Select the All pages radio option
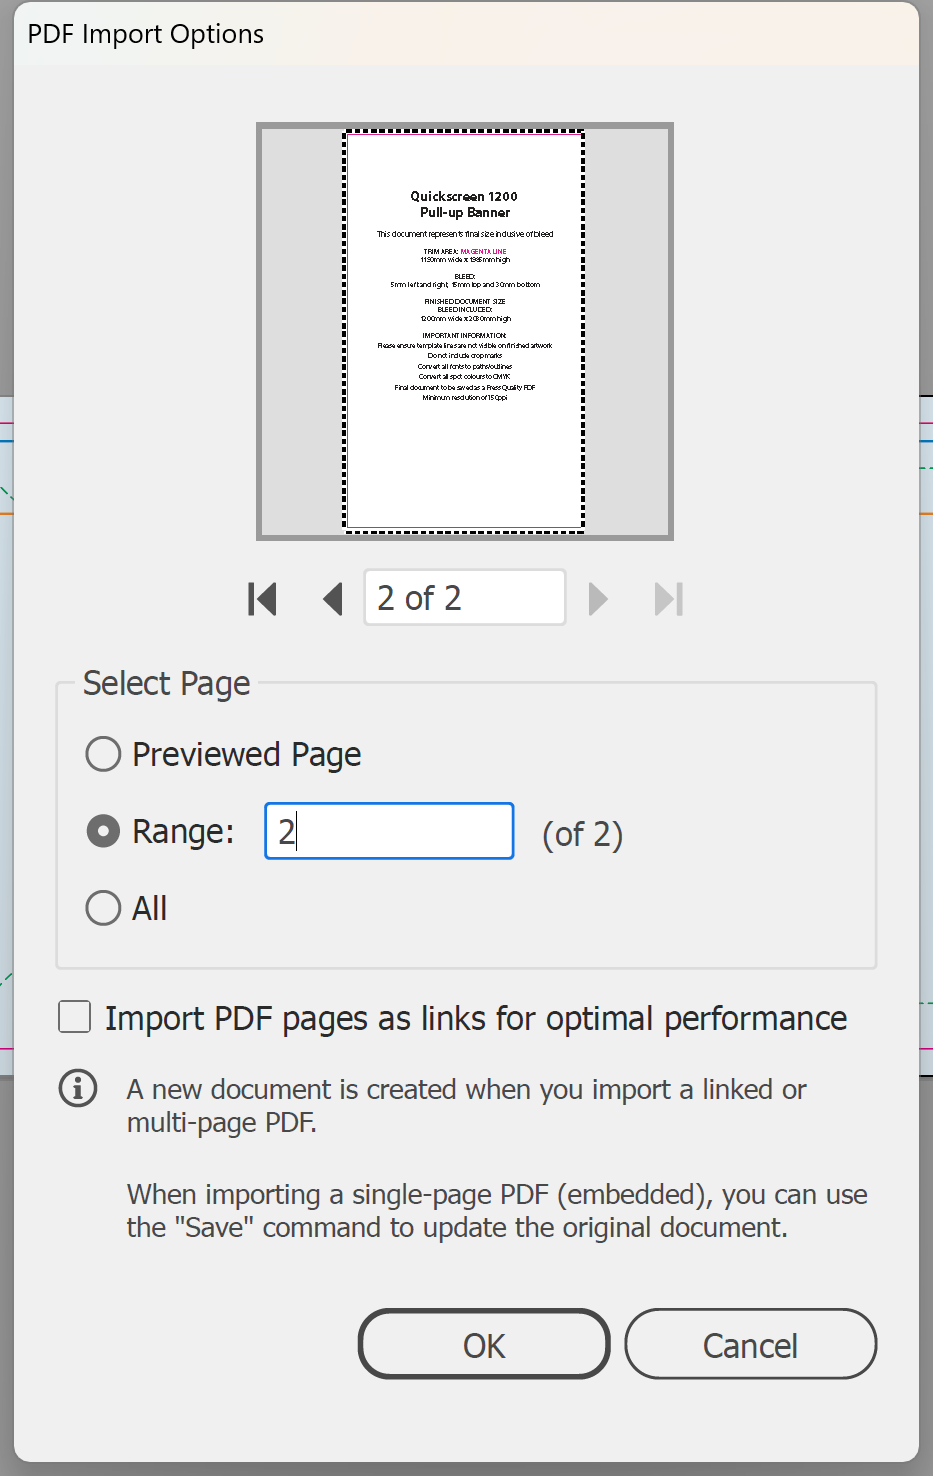933x1476 pixels. click(x=103, y=908)
